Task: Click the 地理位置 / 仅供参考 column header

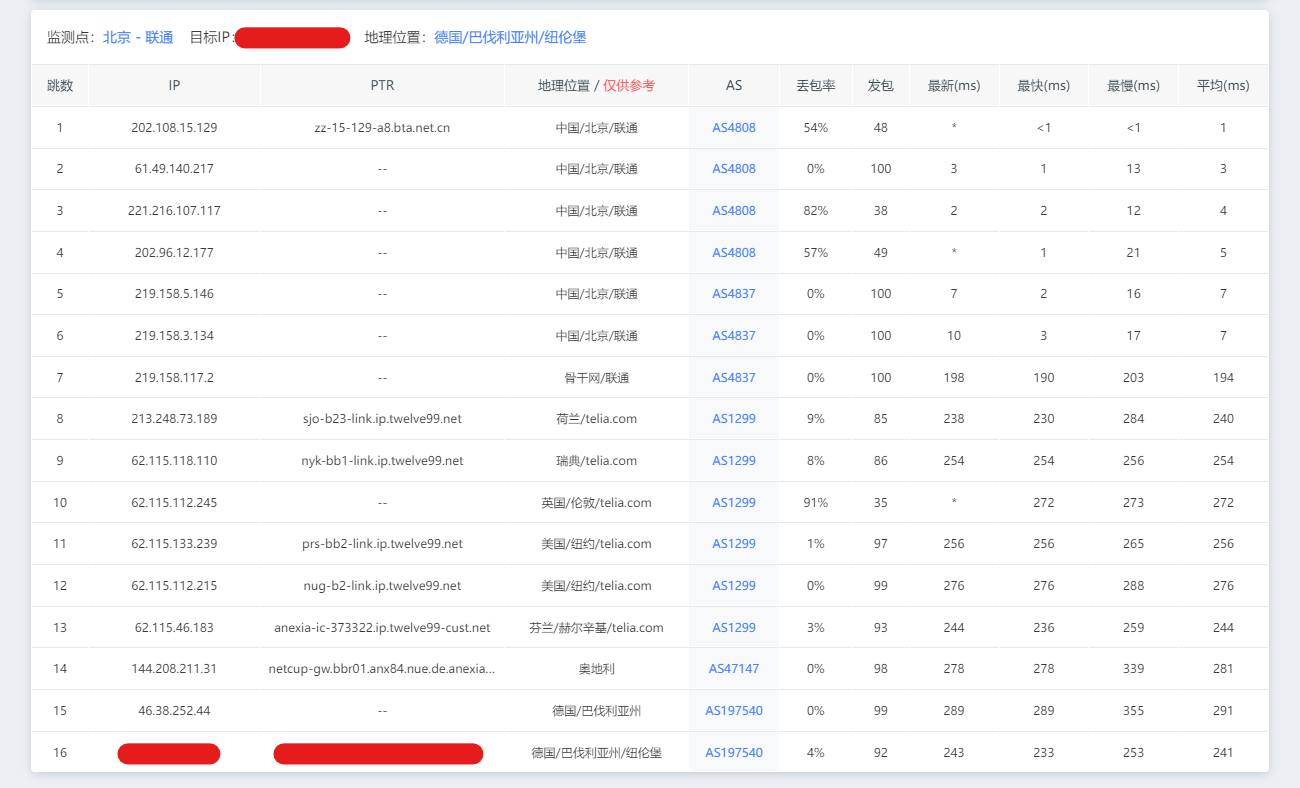Action: [x=596, y=86]
